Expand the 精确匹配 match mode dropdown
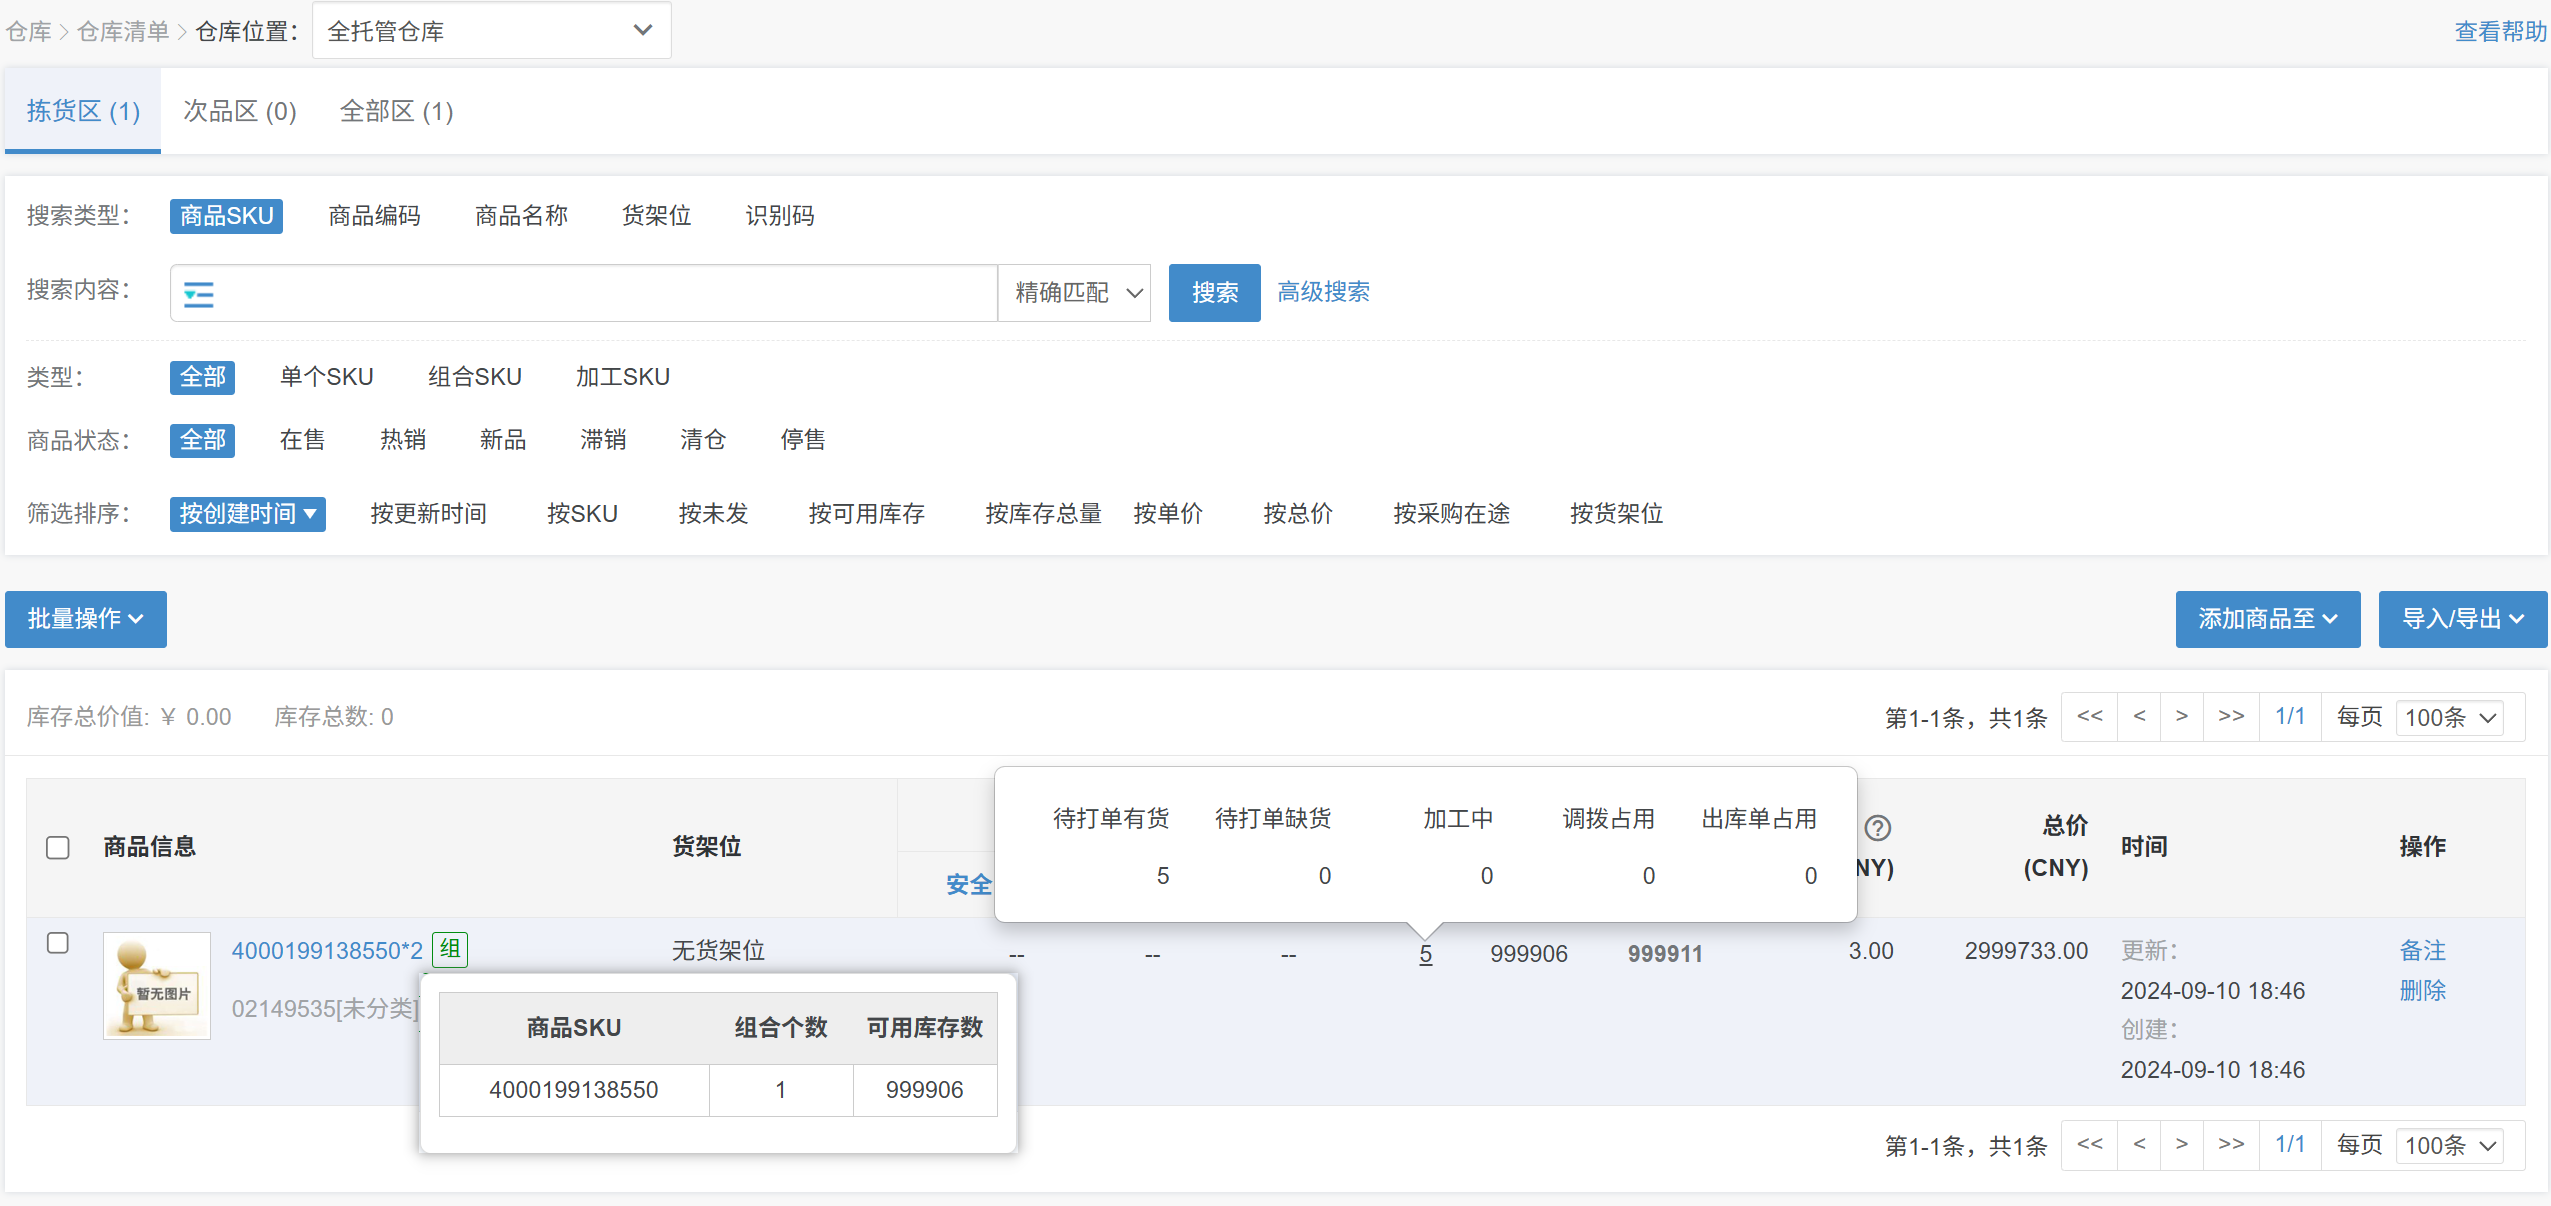The image size is (2551, 1206). [x=1075, y=293]
